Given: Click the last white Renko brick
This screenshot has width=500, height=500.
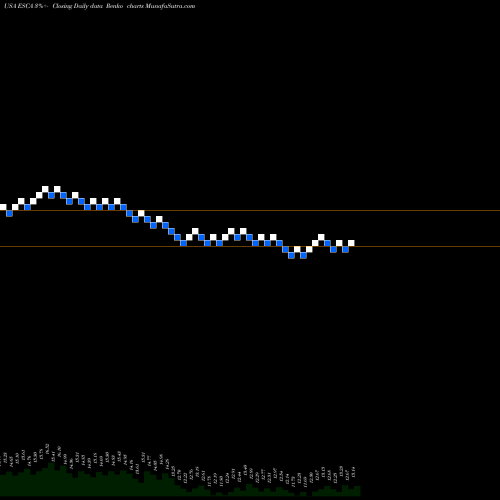Looking at the screenshot, I should pos(351,243).
